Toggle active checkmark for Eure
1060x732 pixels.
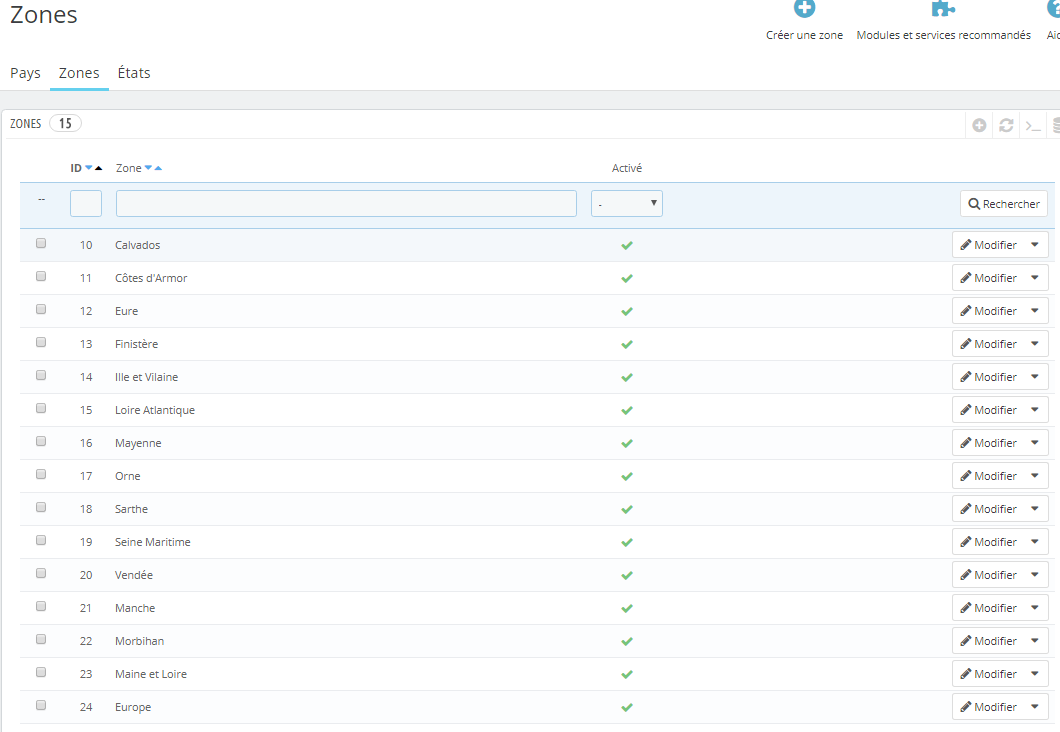coord(627,312)
